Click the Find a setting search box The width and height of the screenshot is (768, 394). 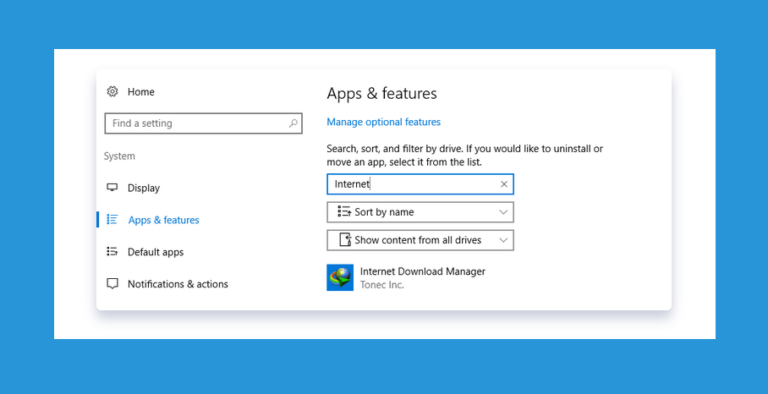(x=203, y=123)
